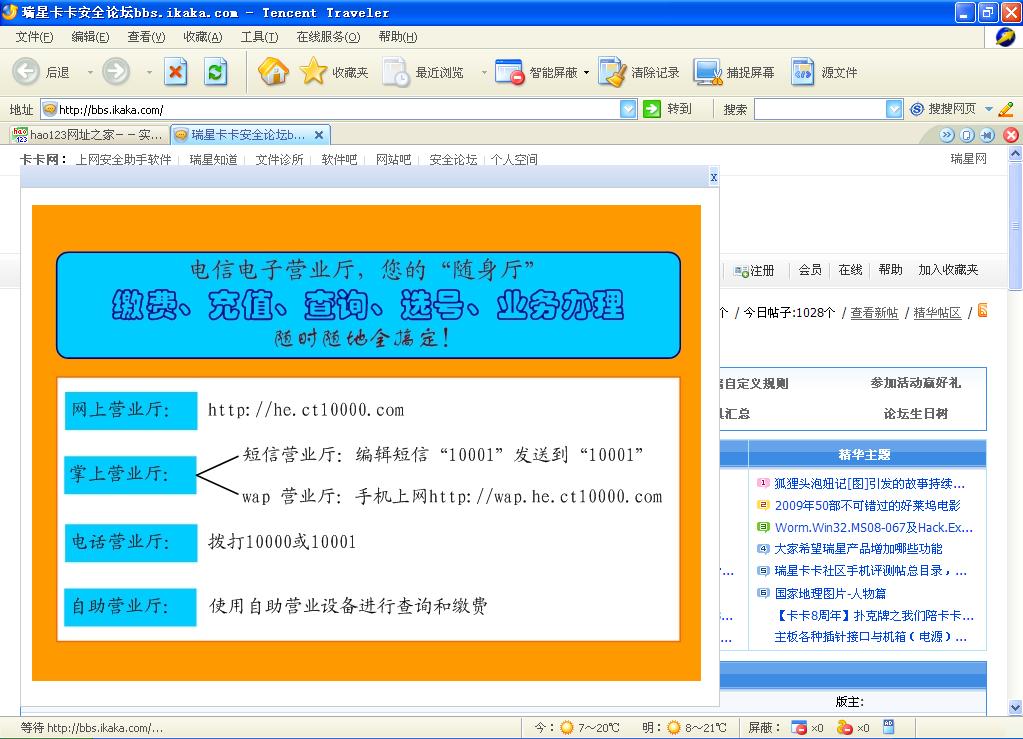Click the electronic business hall ad banner
The width and height of the screenshot is (1023, 739).
pyautogui.click(x=366, y=443)
